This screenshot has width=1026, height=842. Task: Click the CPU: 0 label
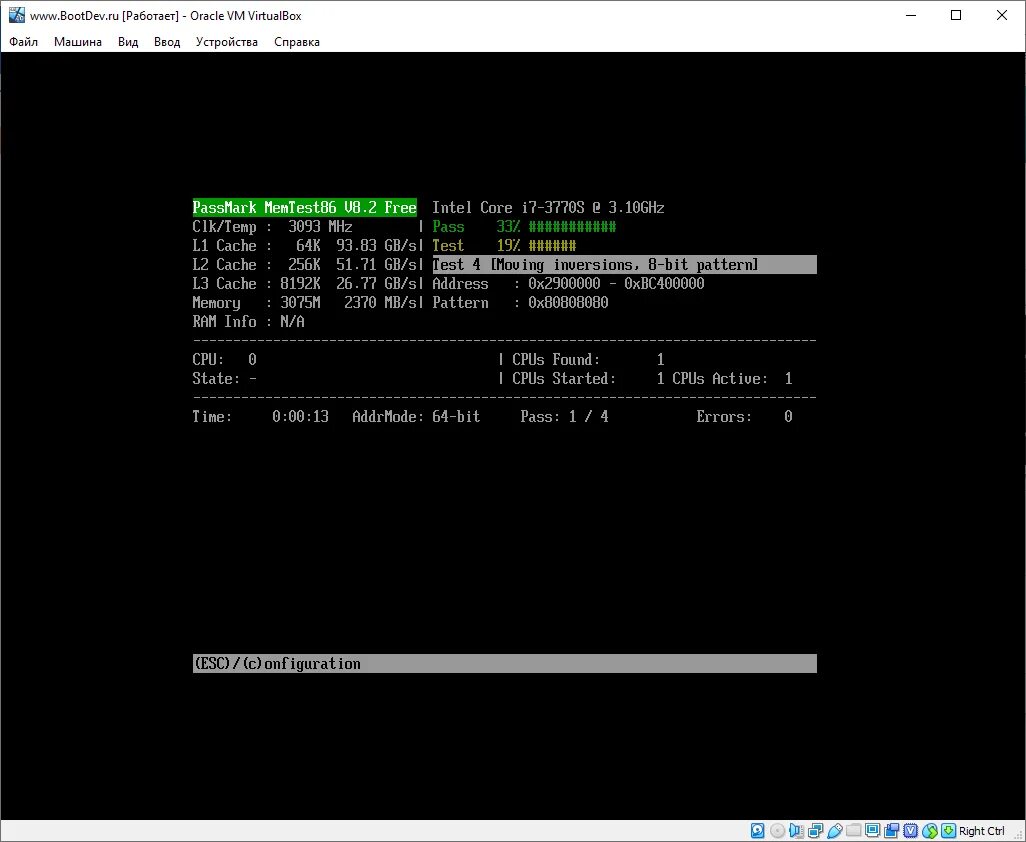pyautogui.click(x=224, y=359)
